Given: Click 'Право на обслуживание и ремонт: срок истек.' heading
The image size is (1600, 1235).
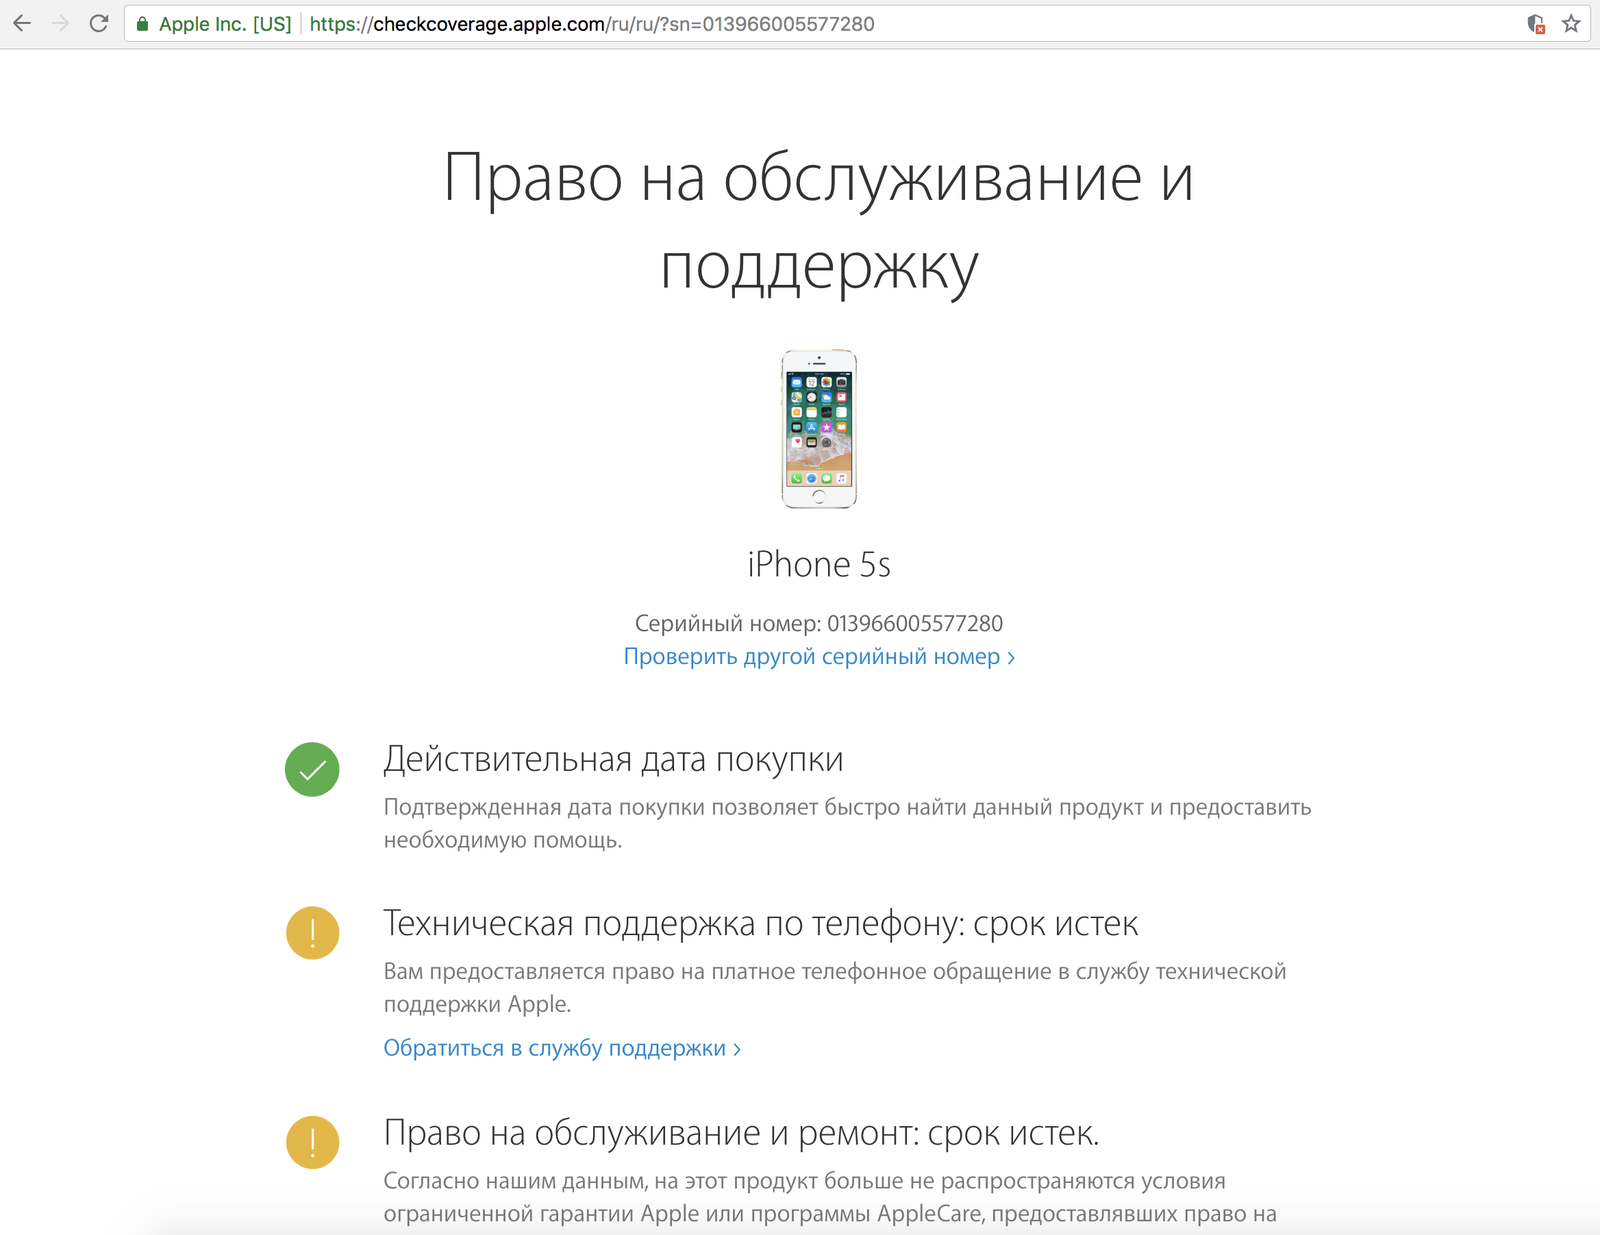Looking at the screenshot, I should tap(741, 1133).
